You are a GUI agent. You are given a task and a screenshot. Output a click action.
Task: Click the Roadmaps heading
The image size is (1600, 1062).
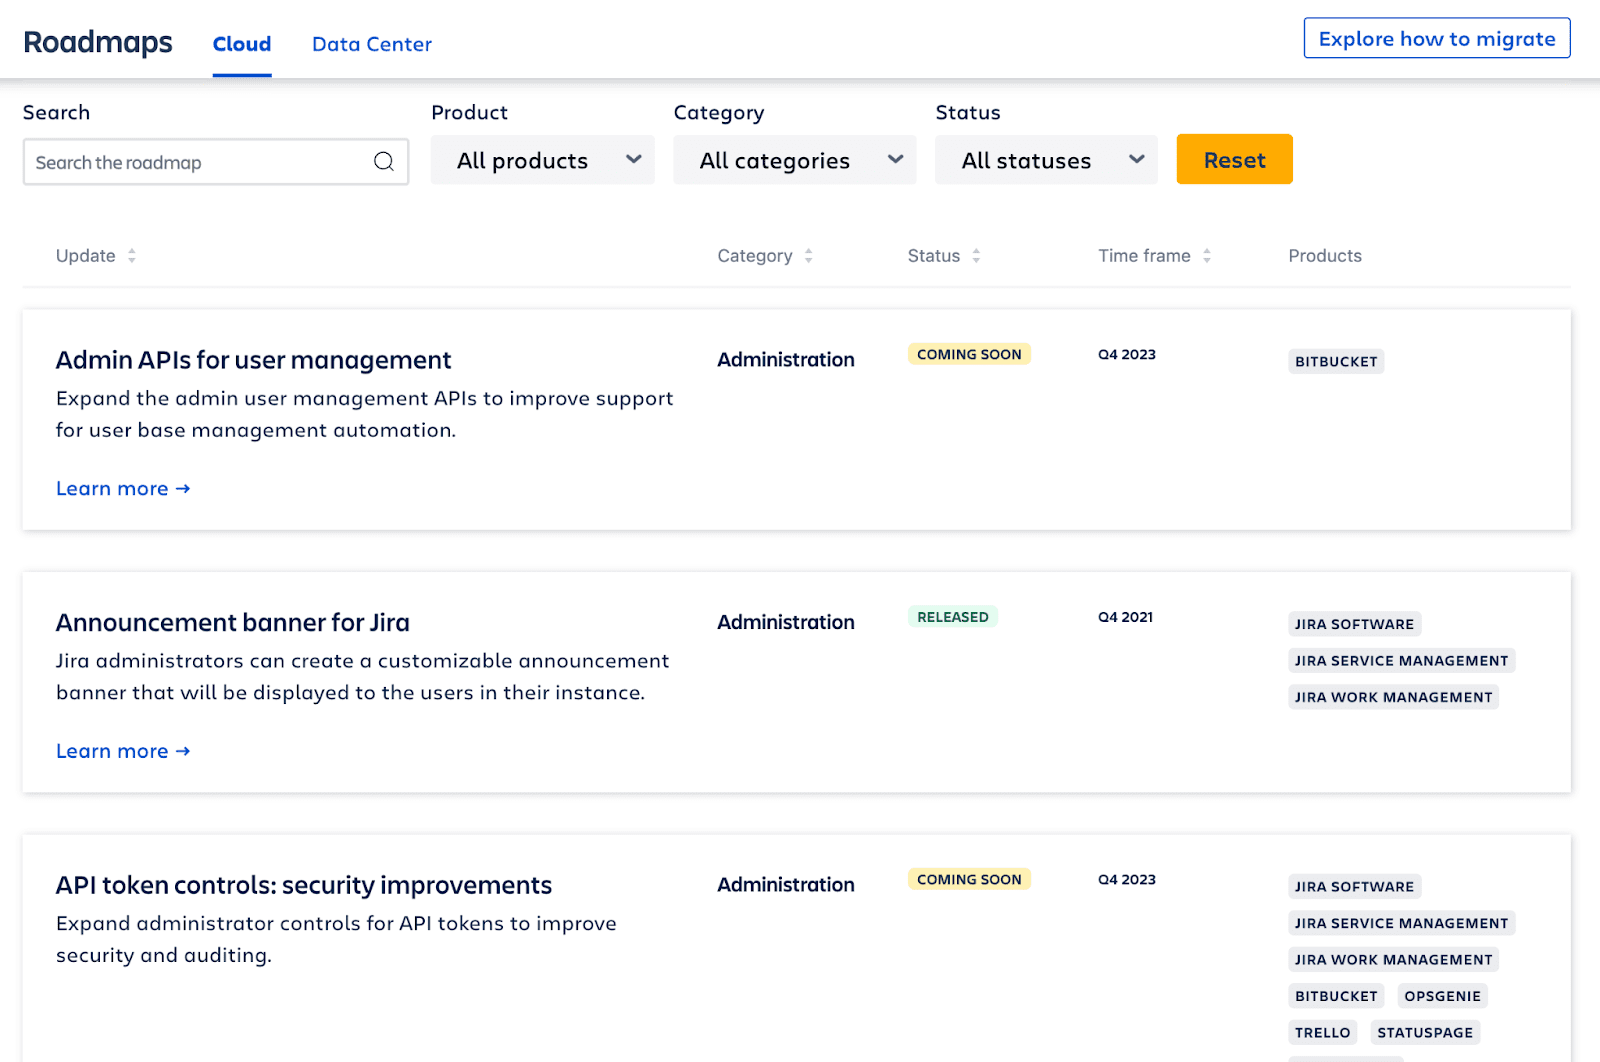point(97,42)
